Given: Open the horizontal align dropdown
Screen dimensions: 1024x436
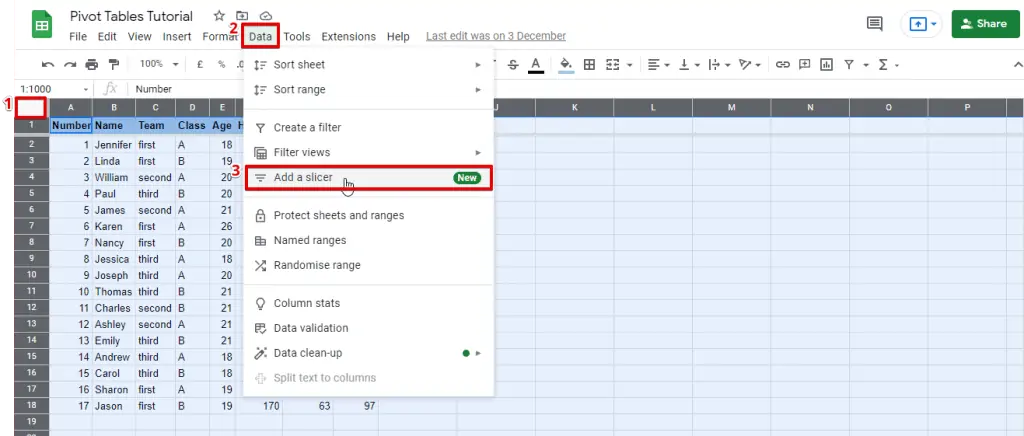Looking at the screenshot, I should click(659, 65).
